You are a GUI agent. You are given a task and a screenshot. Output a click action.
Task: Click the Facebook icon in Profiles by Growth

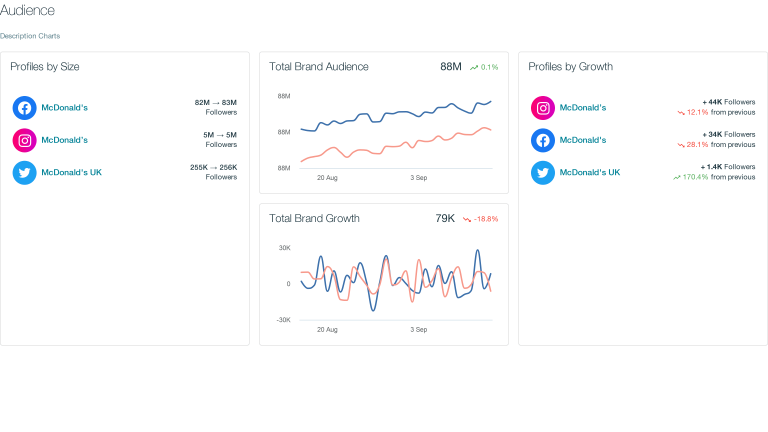(x=543, y=140)
